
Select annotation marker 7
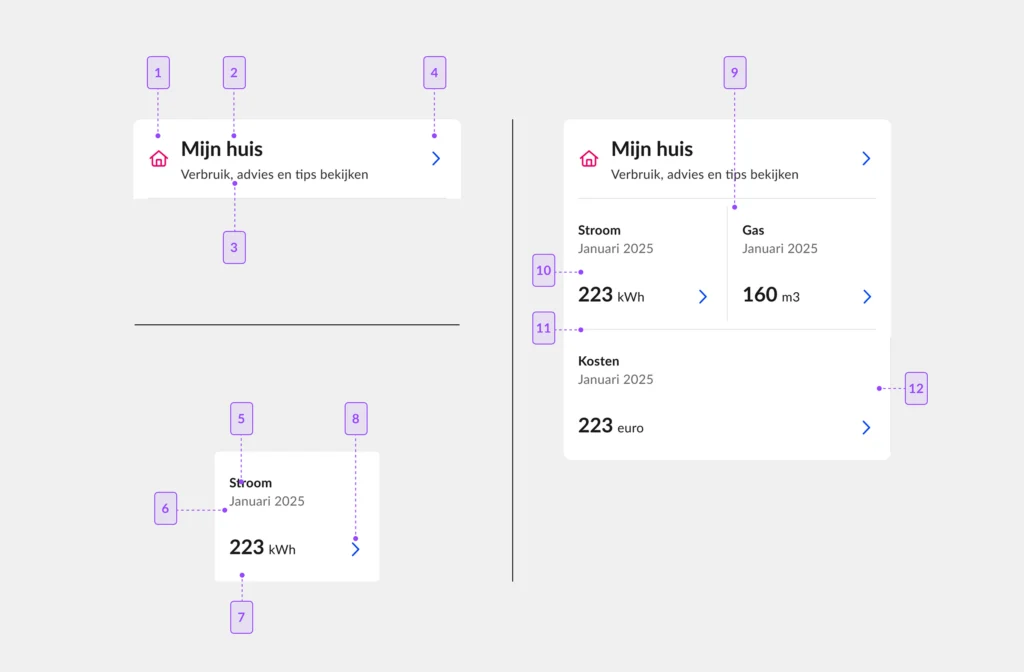click(x=242, y=617)
